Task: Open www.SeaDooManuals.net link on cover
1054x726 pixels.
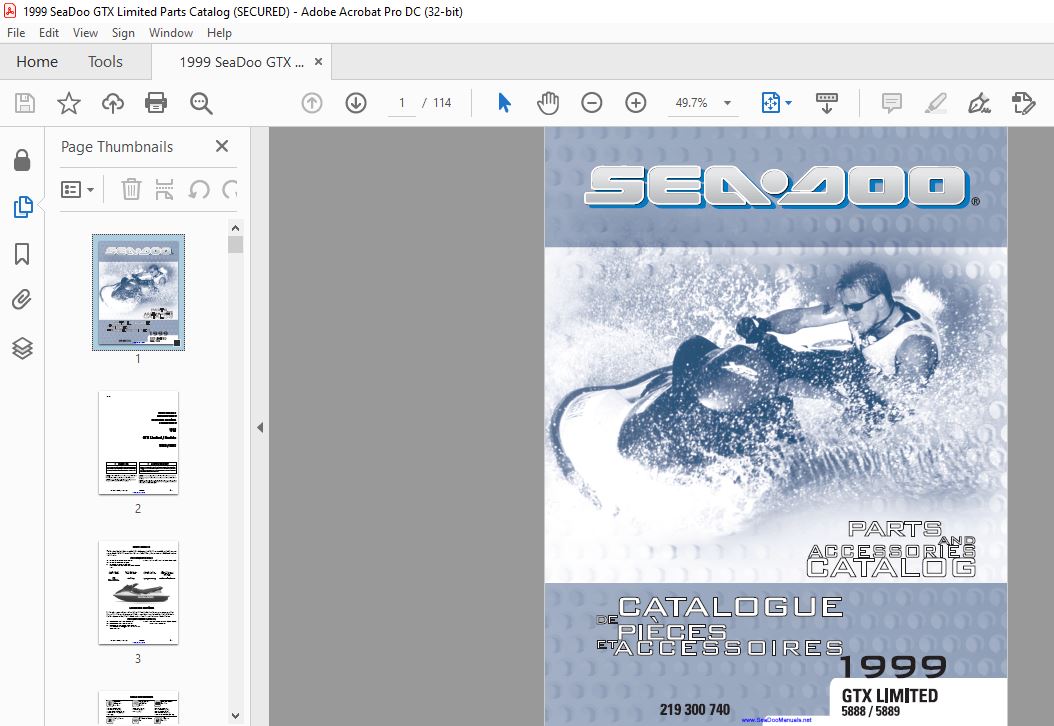Action: point(776,720)
